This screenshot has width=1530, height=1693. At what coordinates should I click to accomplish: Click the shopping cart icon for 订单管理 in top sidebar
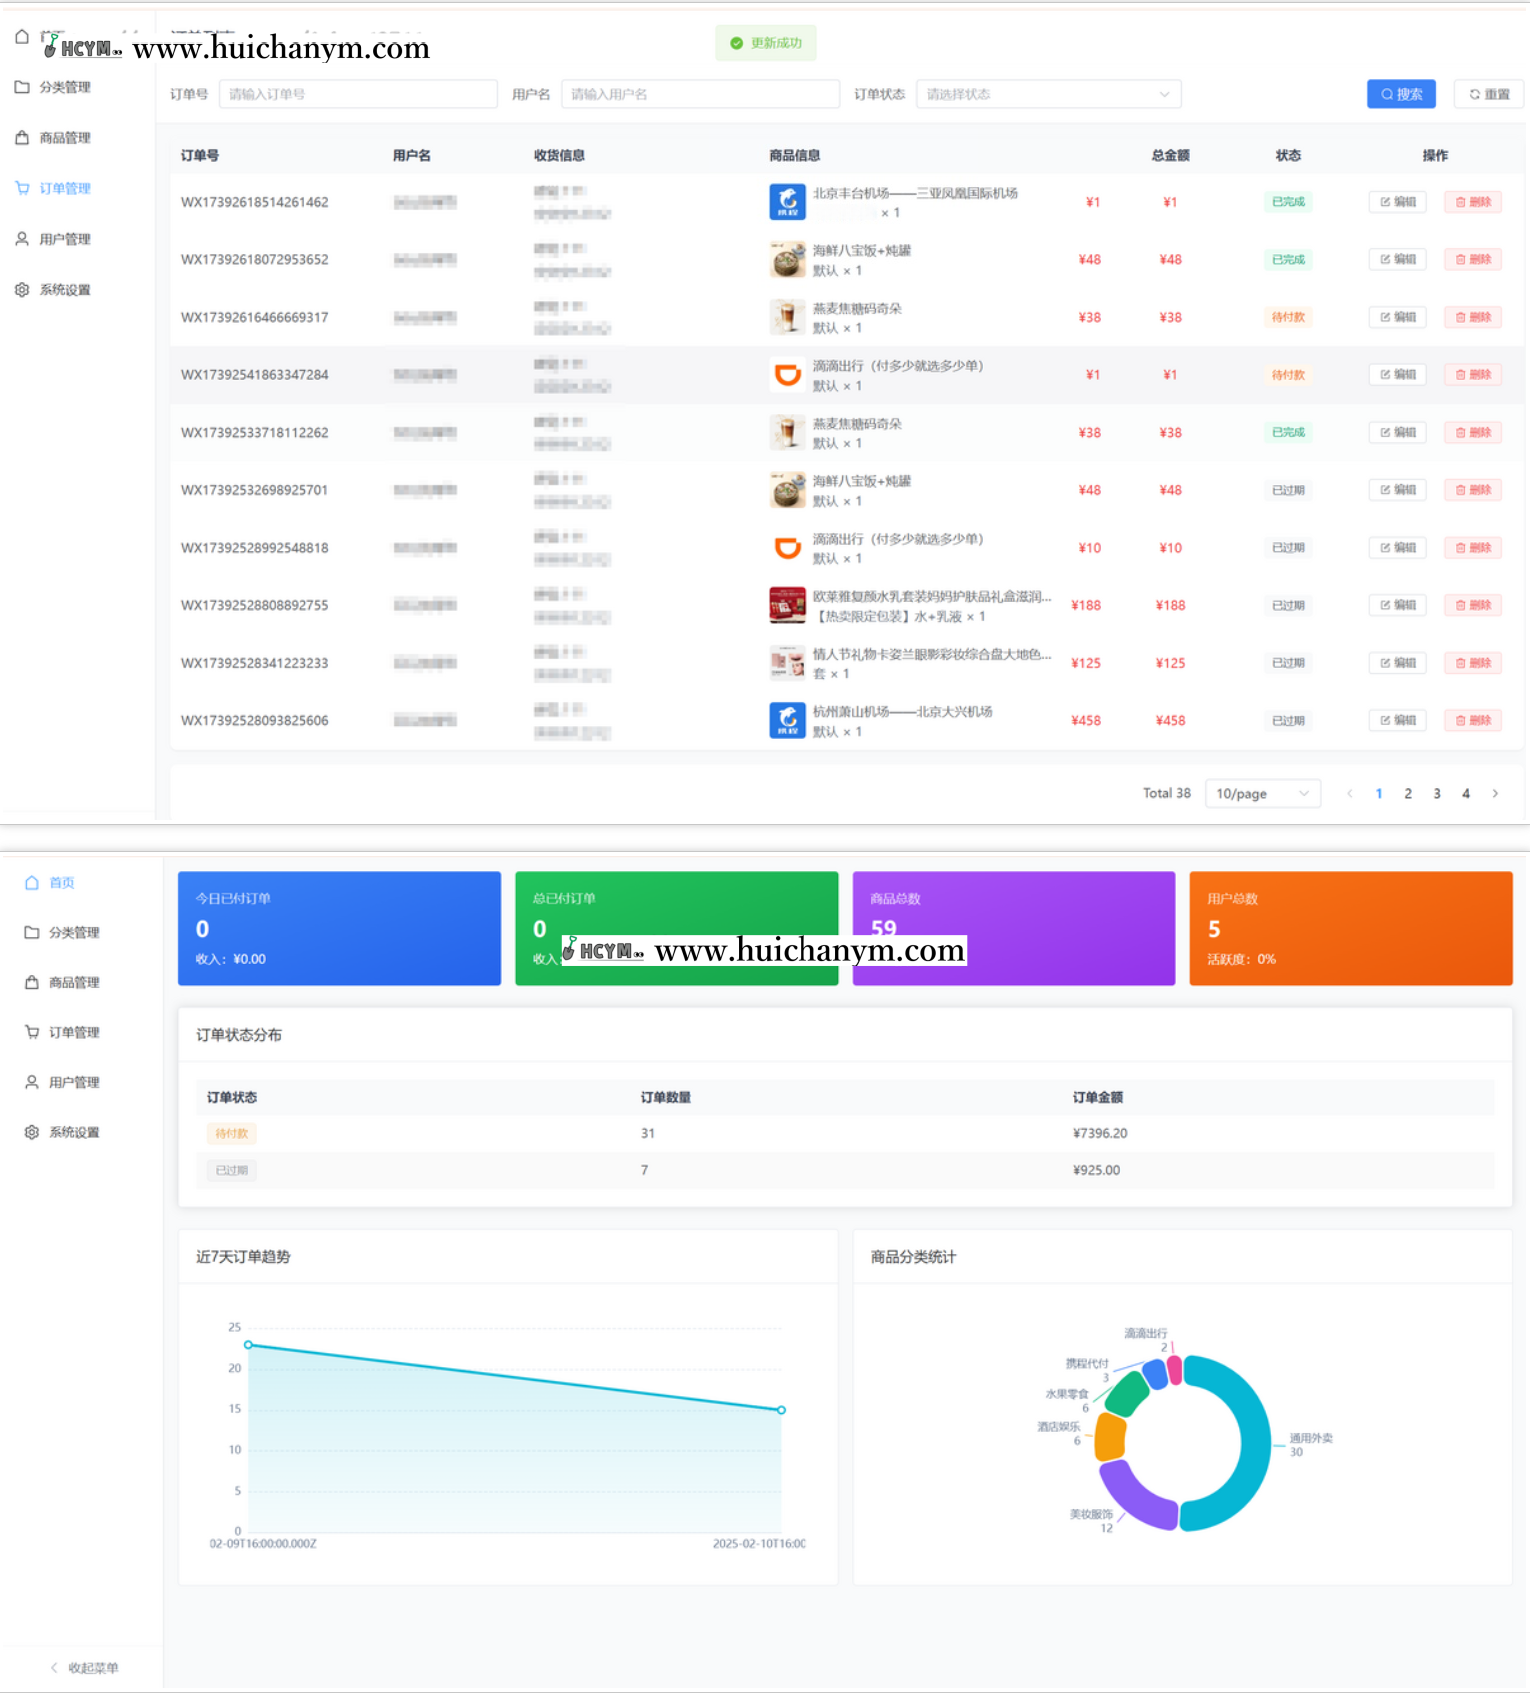[x=22, y=188]
